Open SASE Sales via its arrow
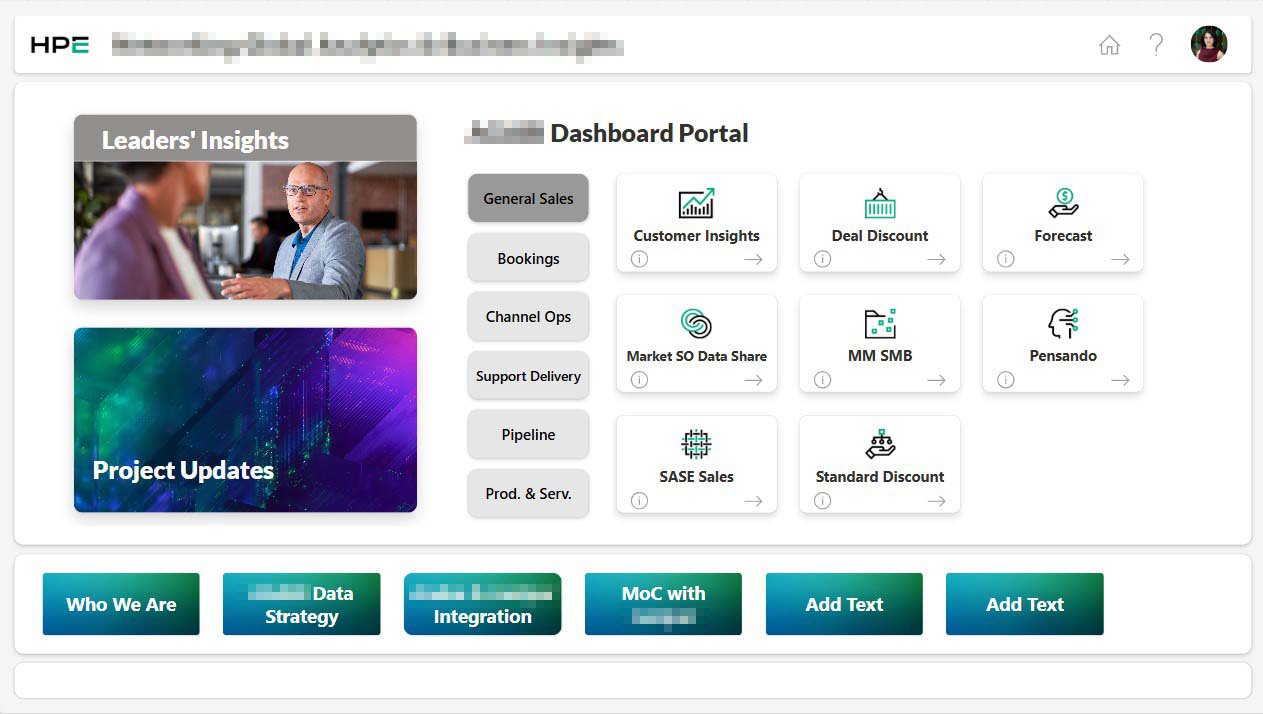The width and height of the screenshot is (1263, 714). click(753, 500)
